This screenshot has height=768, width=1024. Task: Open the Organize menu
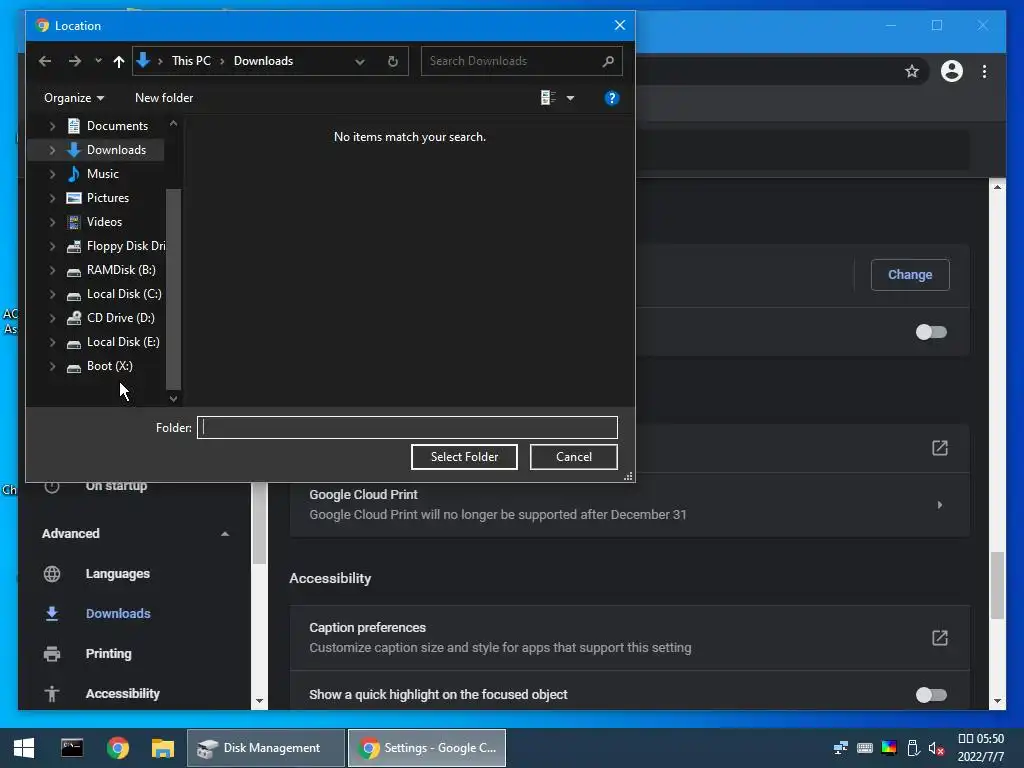(74, 98)
